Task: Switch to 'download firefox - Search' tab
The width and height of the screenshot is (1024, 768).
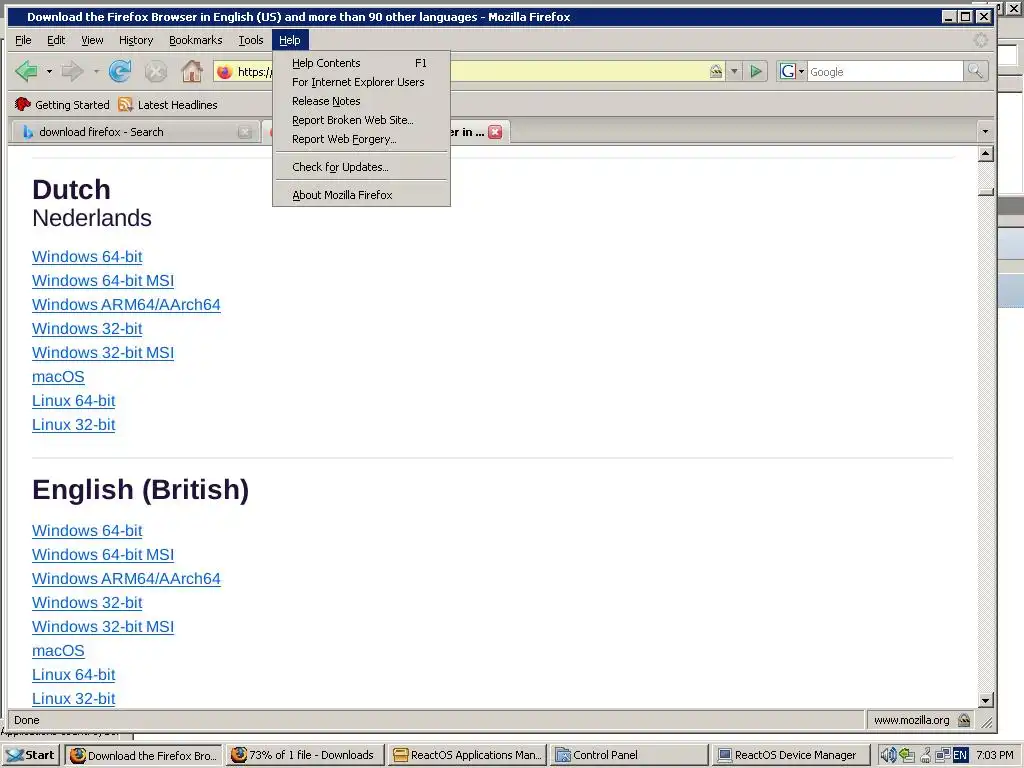Action: coord(135,132)
